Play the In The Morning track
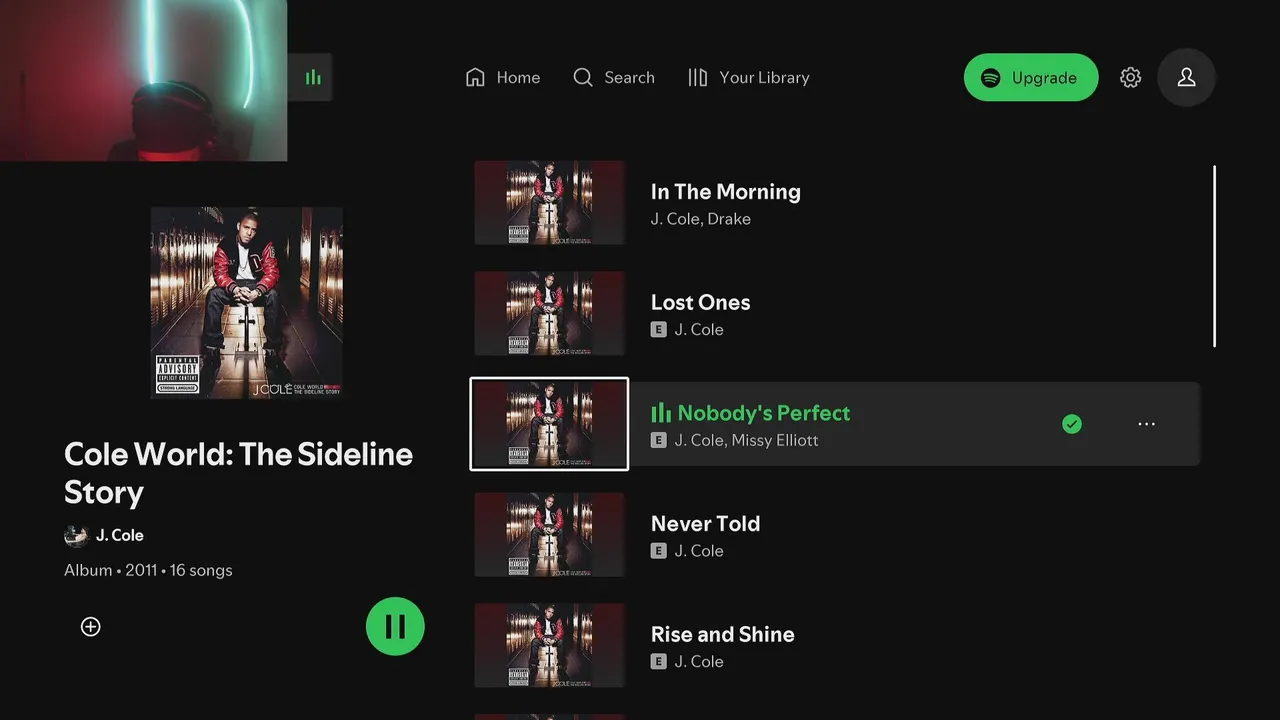The width and height of the screenshot is (1280, 720). [x=837, y=203]
